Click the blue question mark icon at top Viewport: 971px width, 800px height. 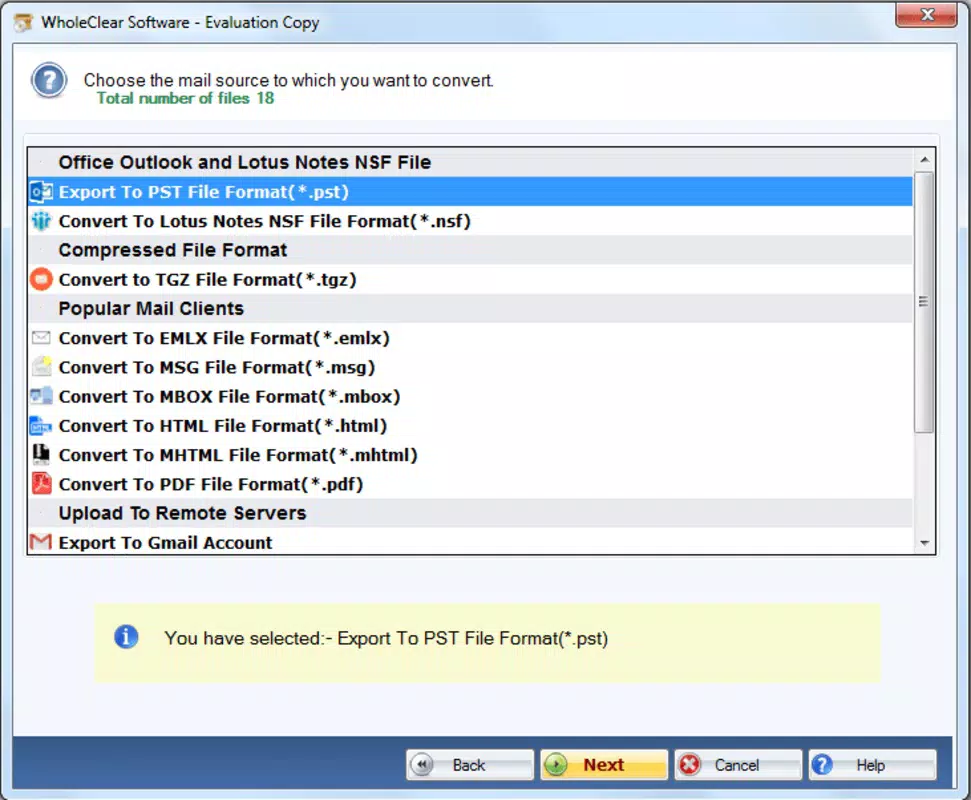tap(50, 80)
